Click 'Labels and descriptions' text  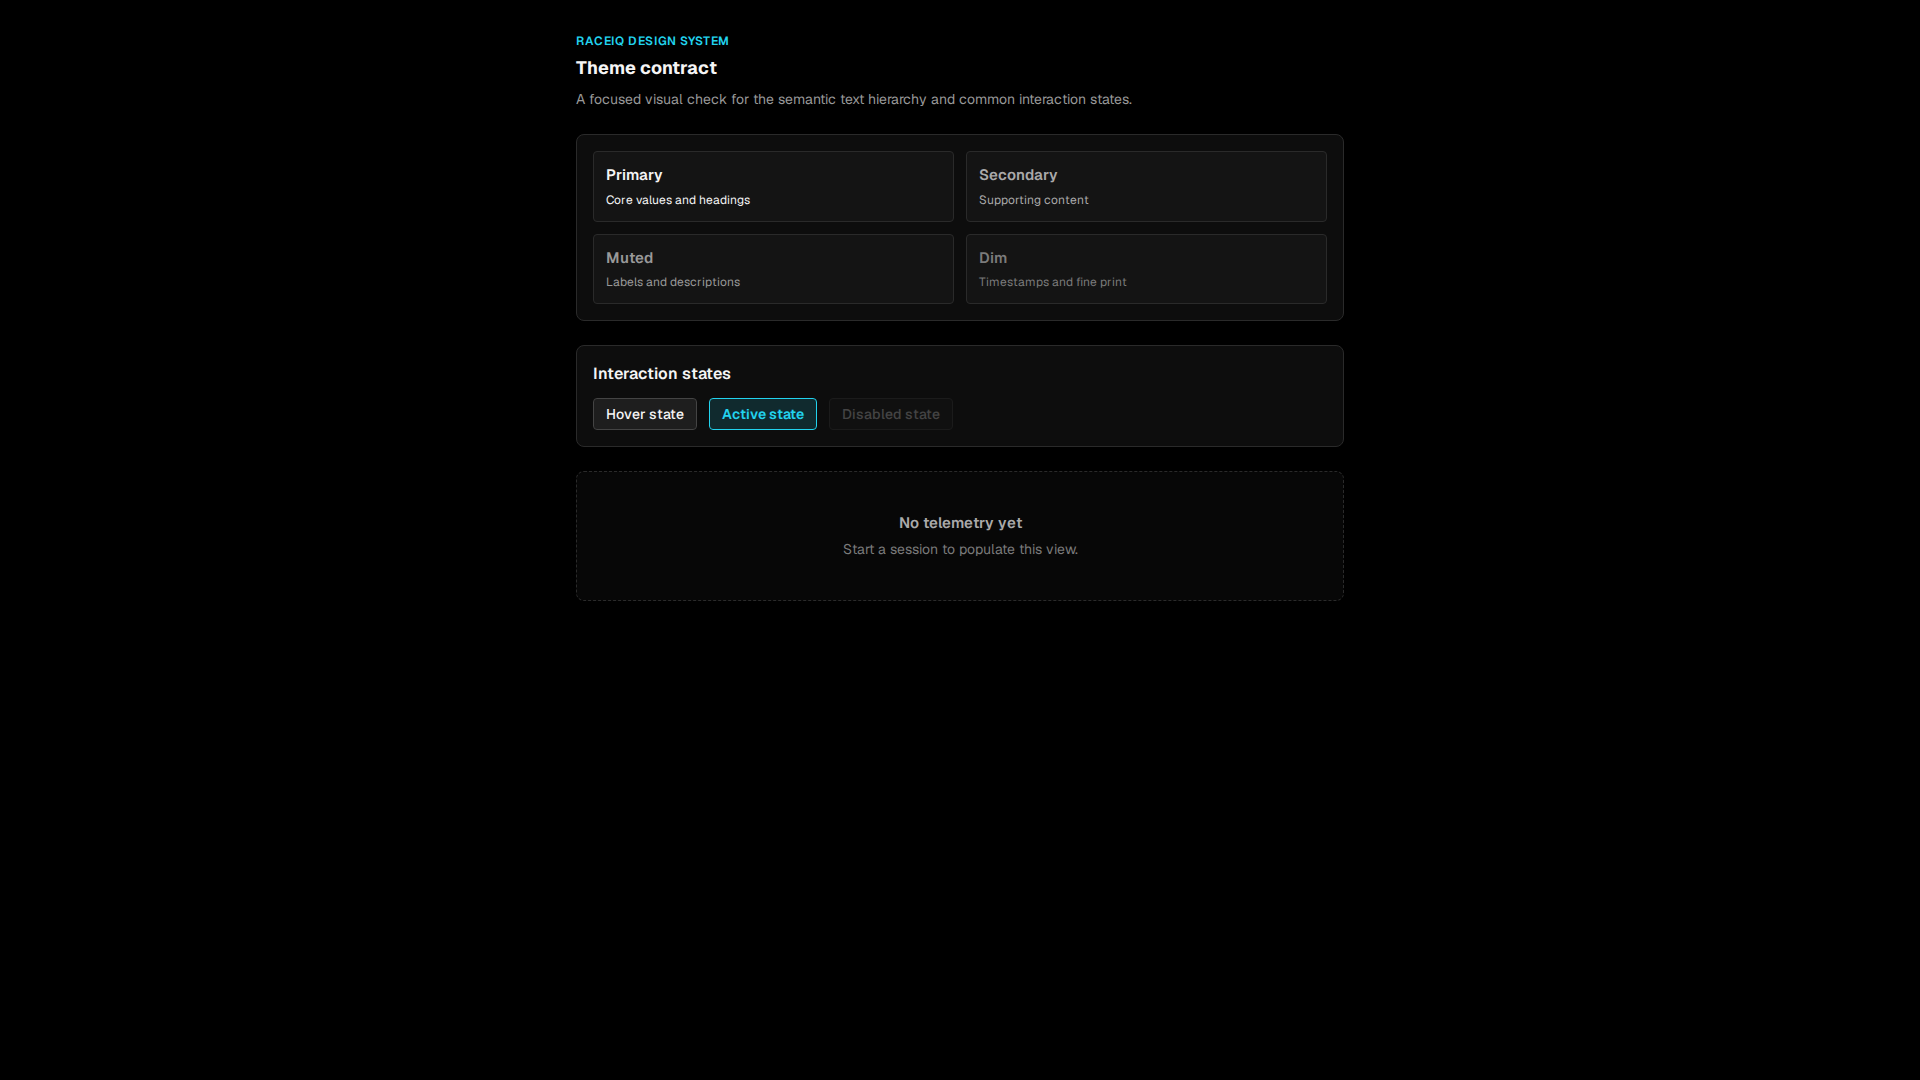(x=673, y=282)
